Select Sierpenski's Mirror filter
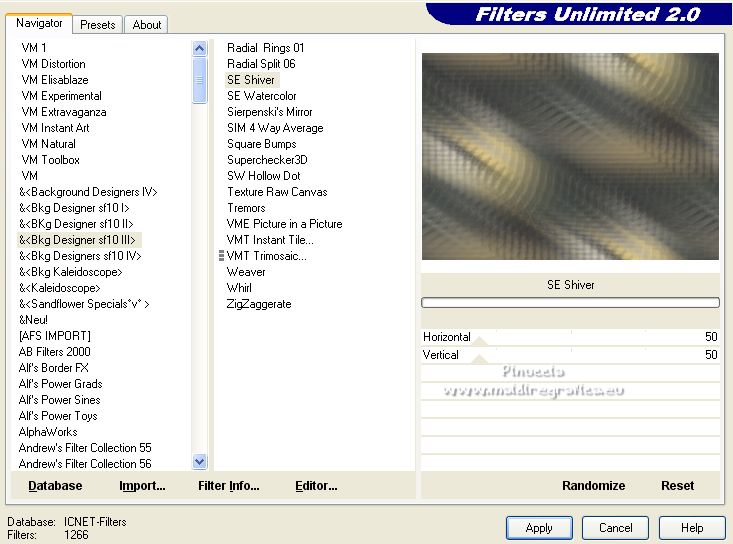733x544 pixels. tap(269, 112)
